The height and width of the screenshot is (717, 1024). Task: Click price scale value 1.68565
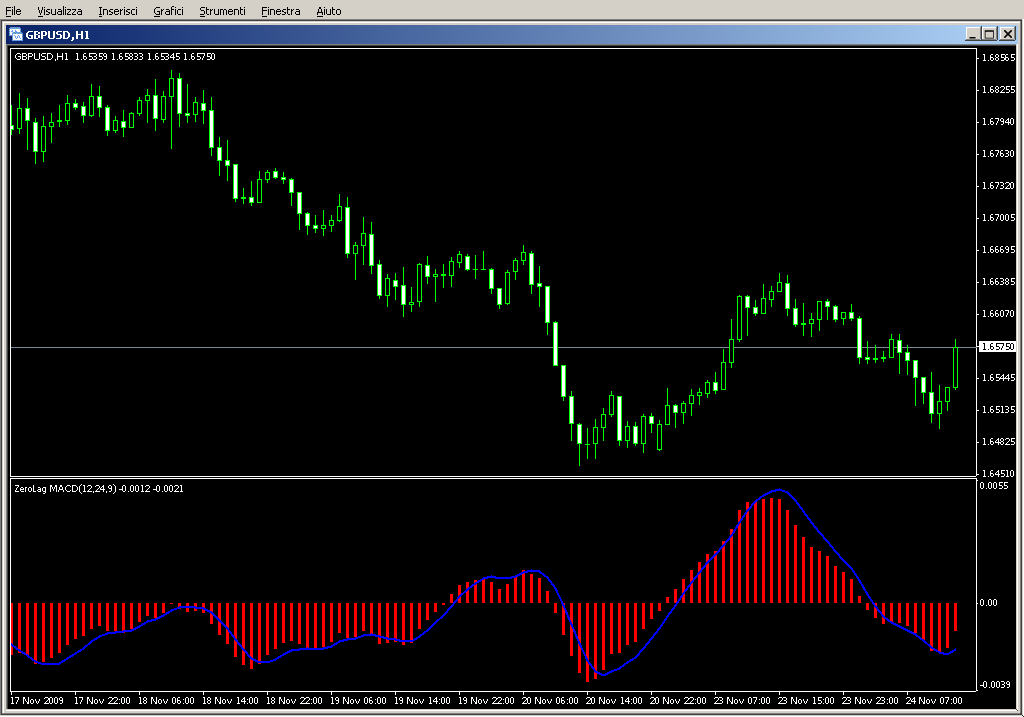point(999,57)
